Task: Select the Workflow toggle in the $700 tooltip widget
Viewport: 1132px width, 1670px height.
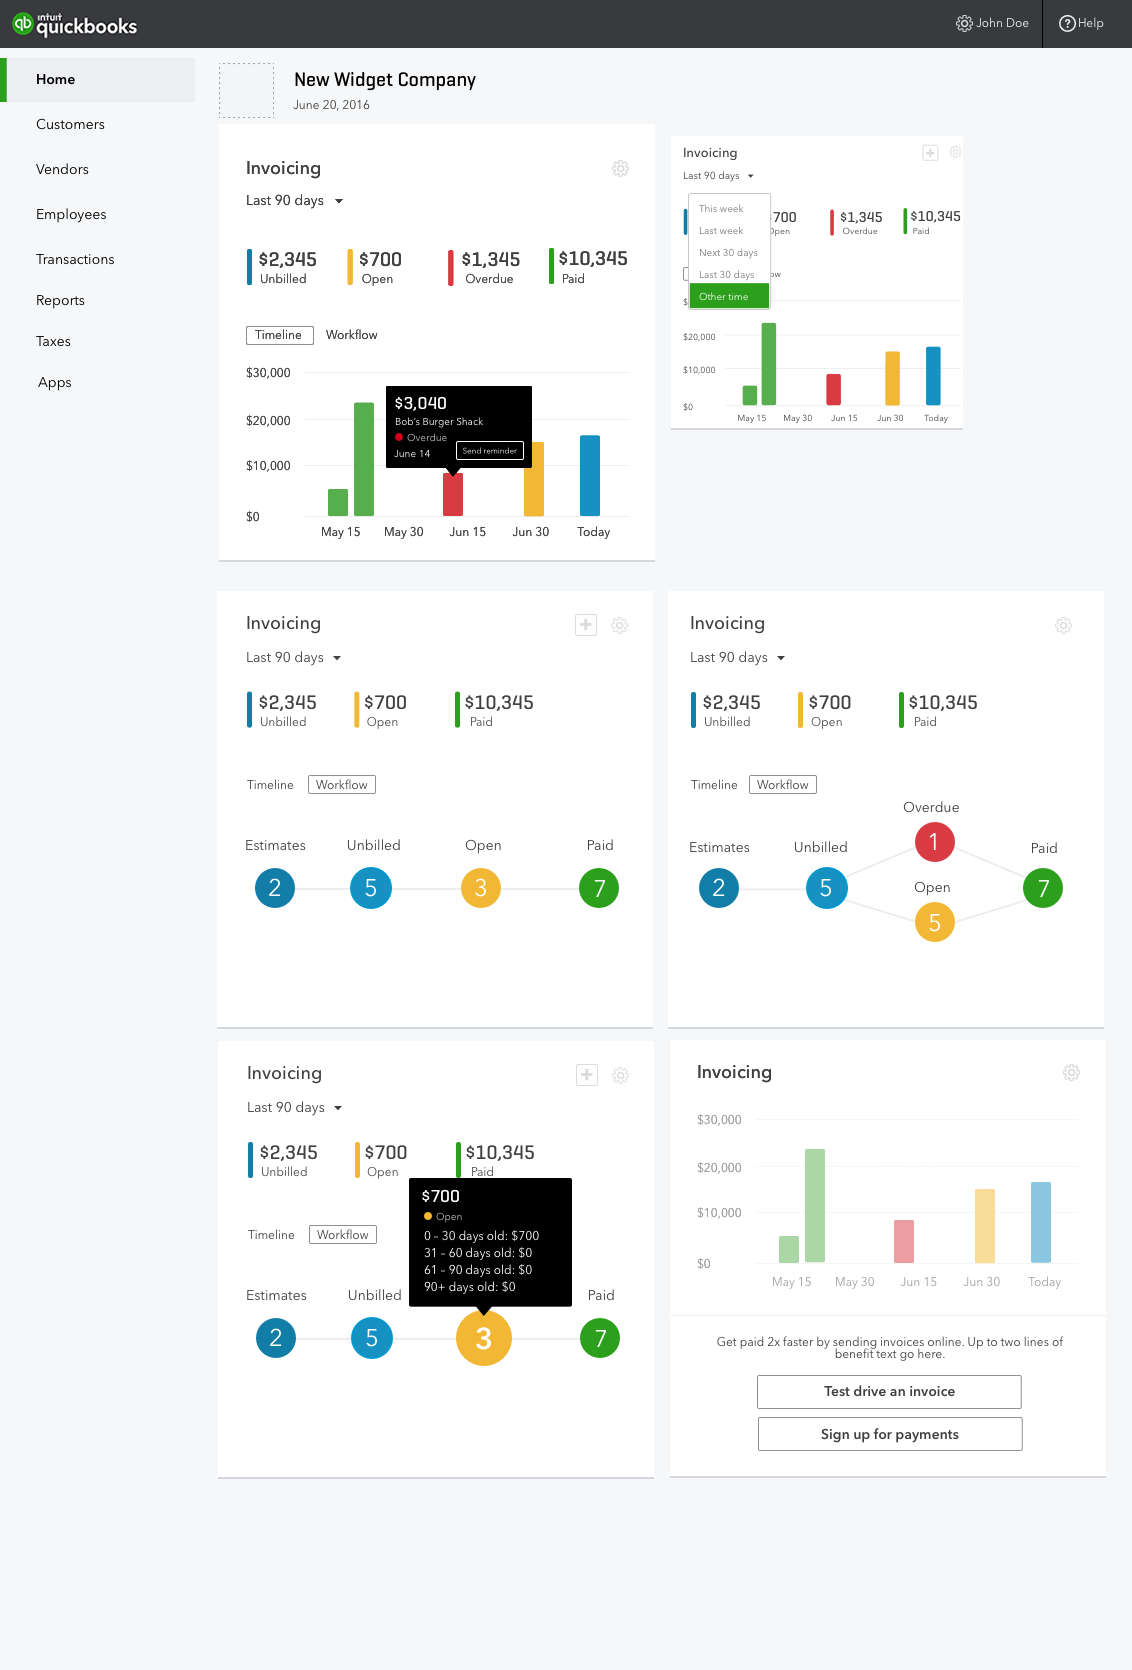Action: click(343, 1235)
